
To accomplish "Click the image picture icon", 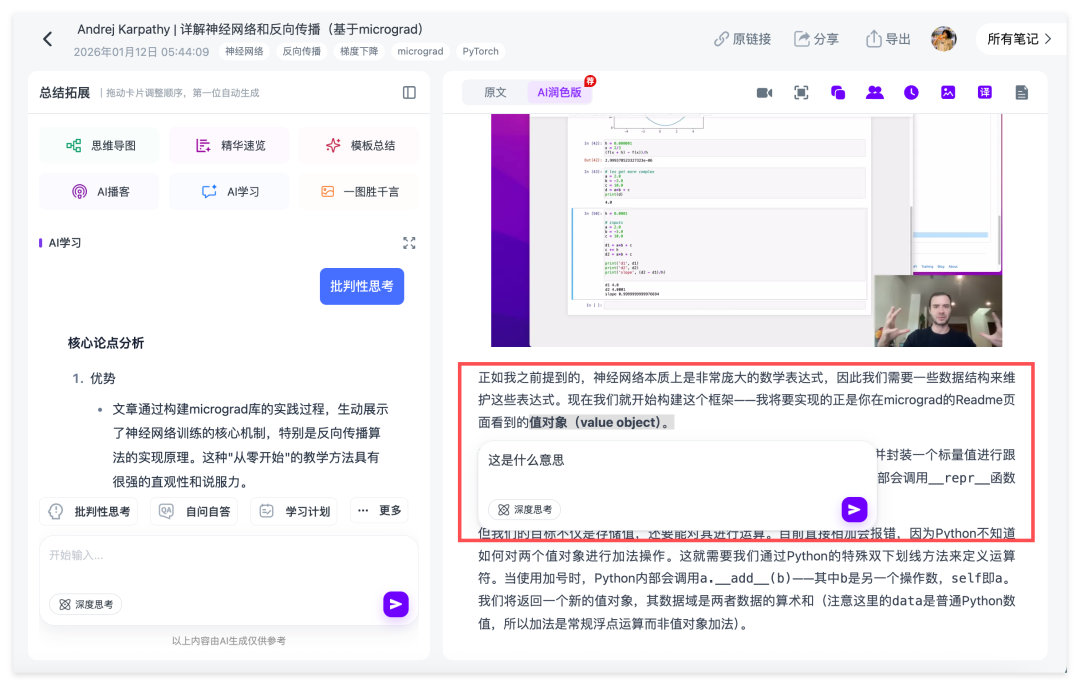I will tap(948, 92).
